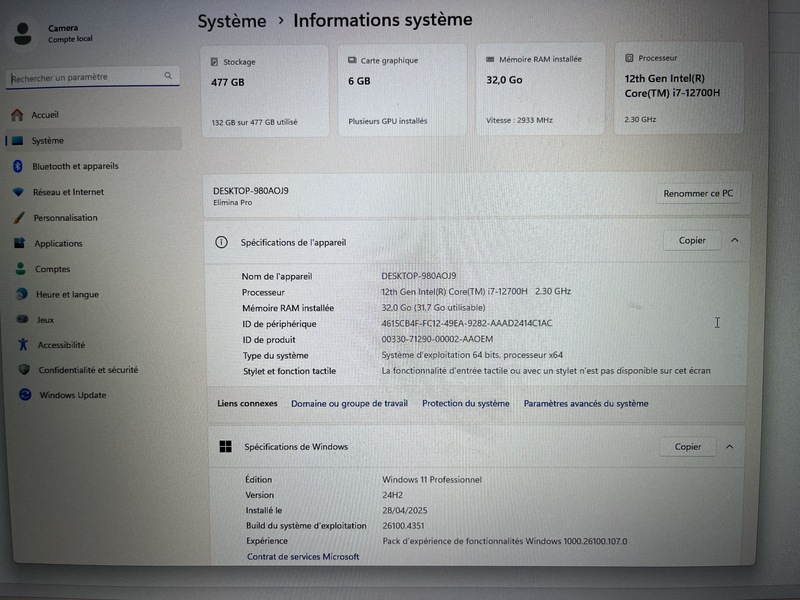Click the Windows 11 Professionnel edition text
Screen dimensions: 800x600
tap(432, 480)
